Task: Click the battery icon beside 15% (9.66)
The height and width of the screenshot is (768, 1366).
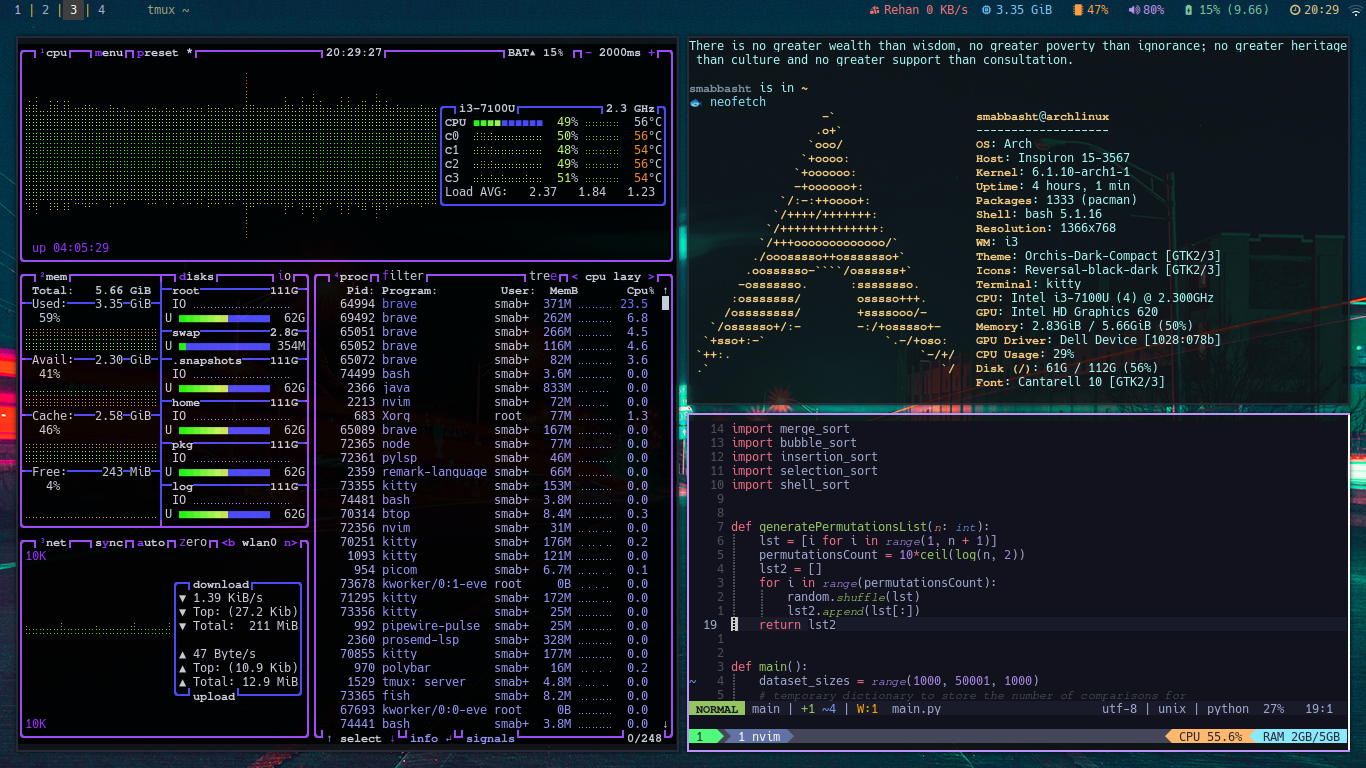Action: [x=1187, y=10]
